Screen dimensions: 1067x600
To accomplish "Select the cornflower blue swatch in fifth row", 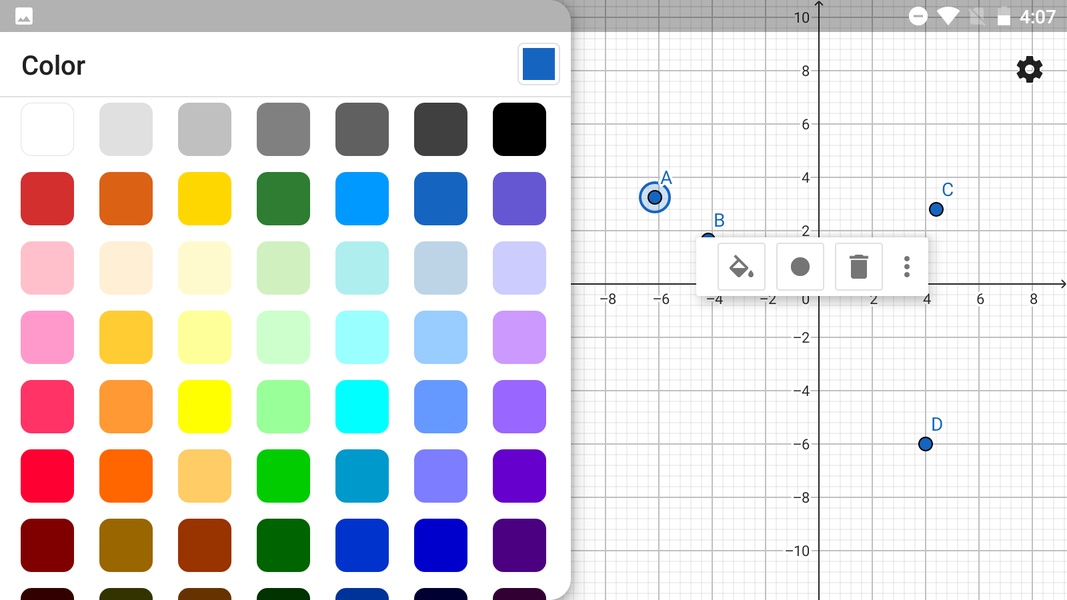I will [x=440, y=407].
